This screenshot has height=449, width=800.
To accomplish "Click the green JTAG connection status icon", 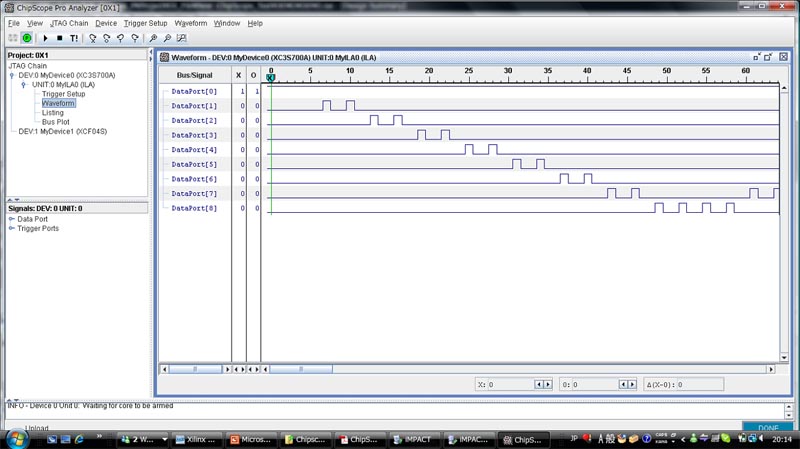I will [x=27, y=38].
